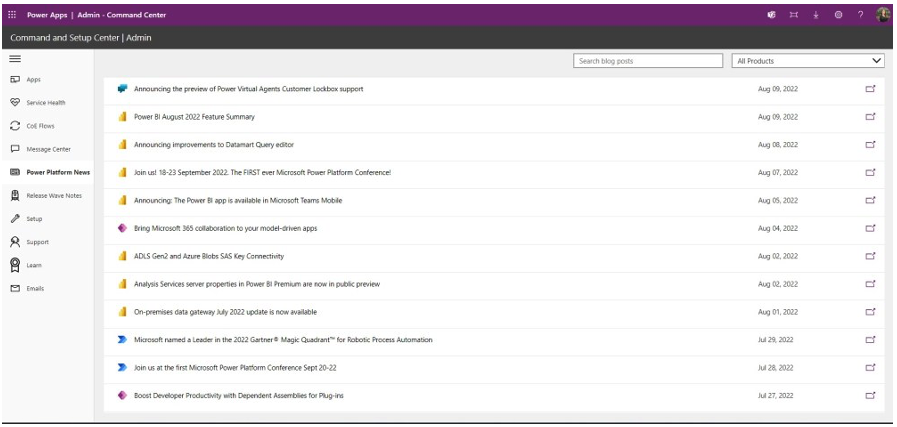The width and height of the screenshot is (897, 427).
Task: Collapse the sidebar with the hamburger icon
Action: click(14, 59)
